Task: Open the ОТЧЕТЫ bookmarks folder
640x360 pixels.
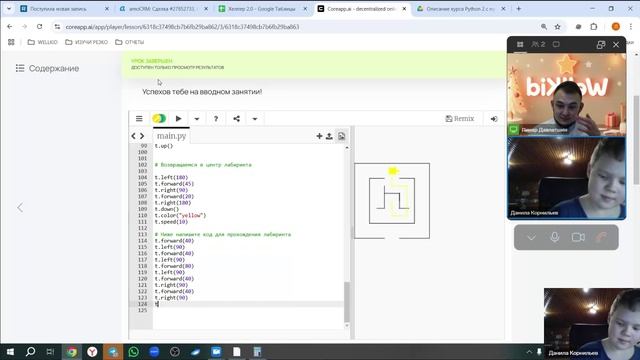Action: tap(130, 42)
